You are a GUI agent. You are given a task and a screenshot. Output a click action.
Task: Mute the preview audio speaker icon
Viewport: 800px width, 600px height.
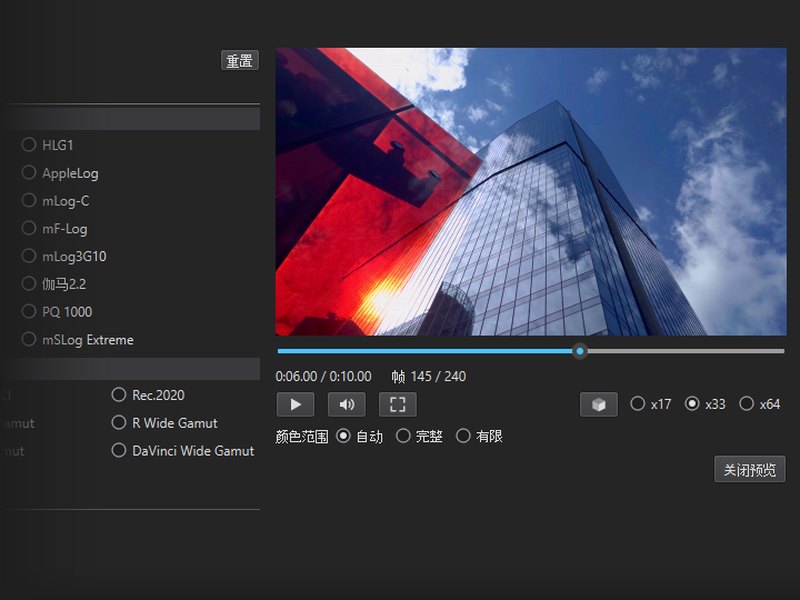click(x=346, y=405)
